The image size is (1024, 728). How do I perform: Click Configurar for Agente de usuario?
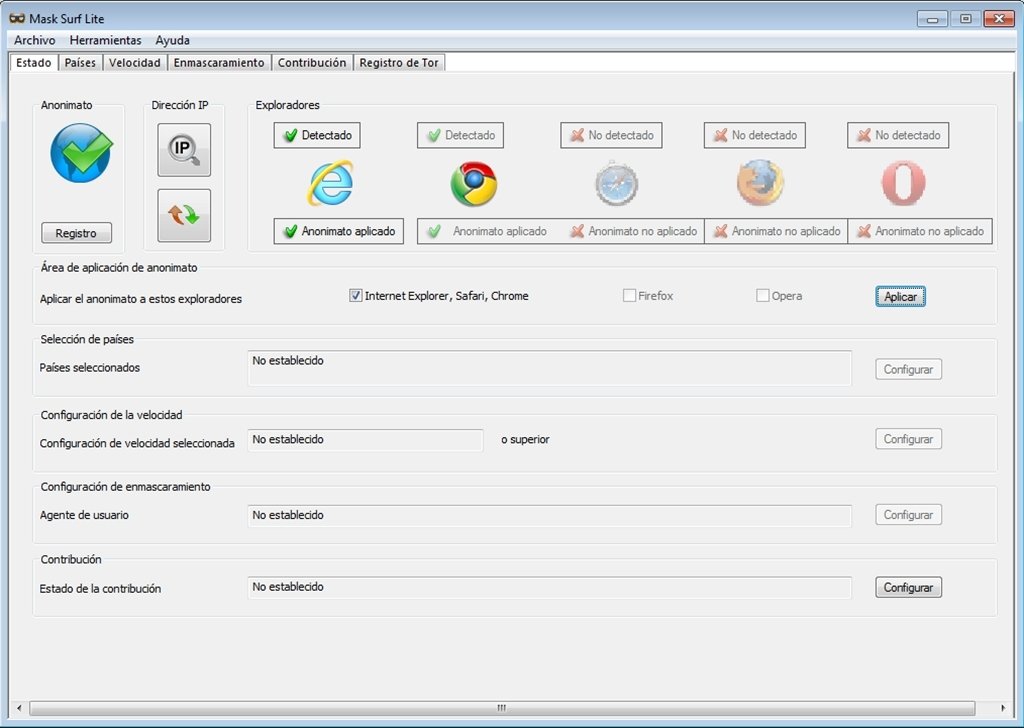click(x=908, y=514)
